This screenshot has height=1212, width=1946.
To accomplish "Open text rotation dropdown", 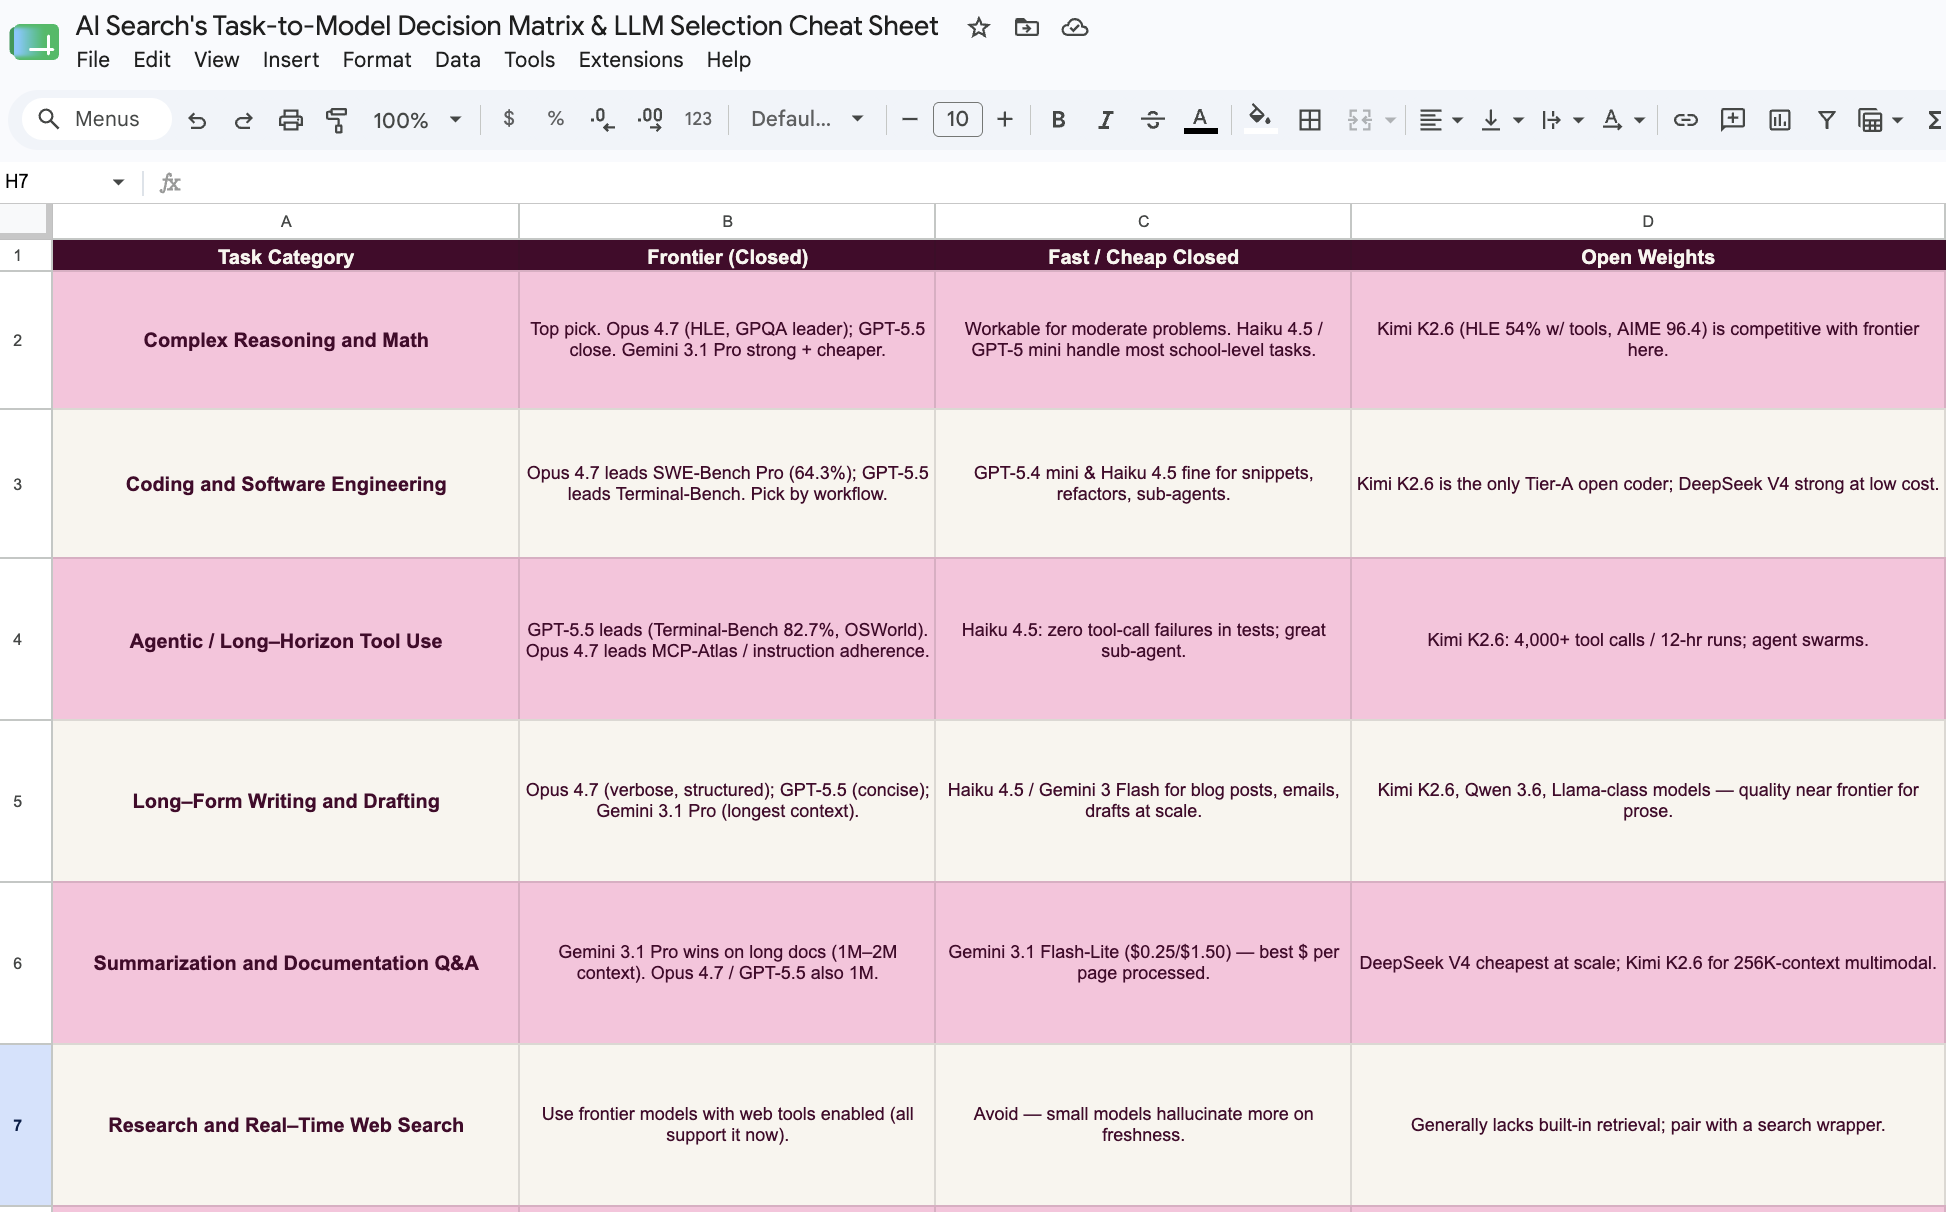I will [x=1623, y=120].
